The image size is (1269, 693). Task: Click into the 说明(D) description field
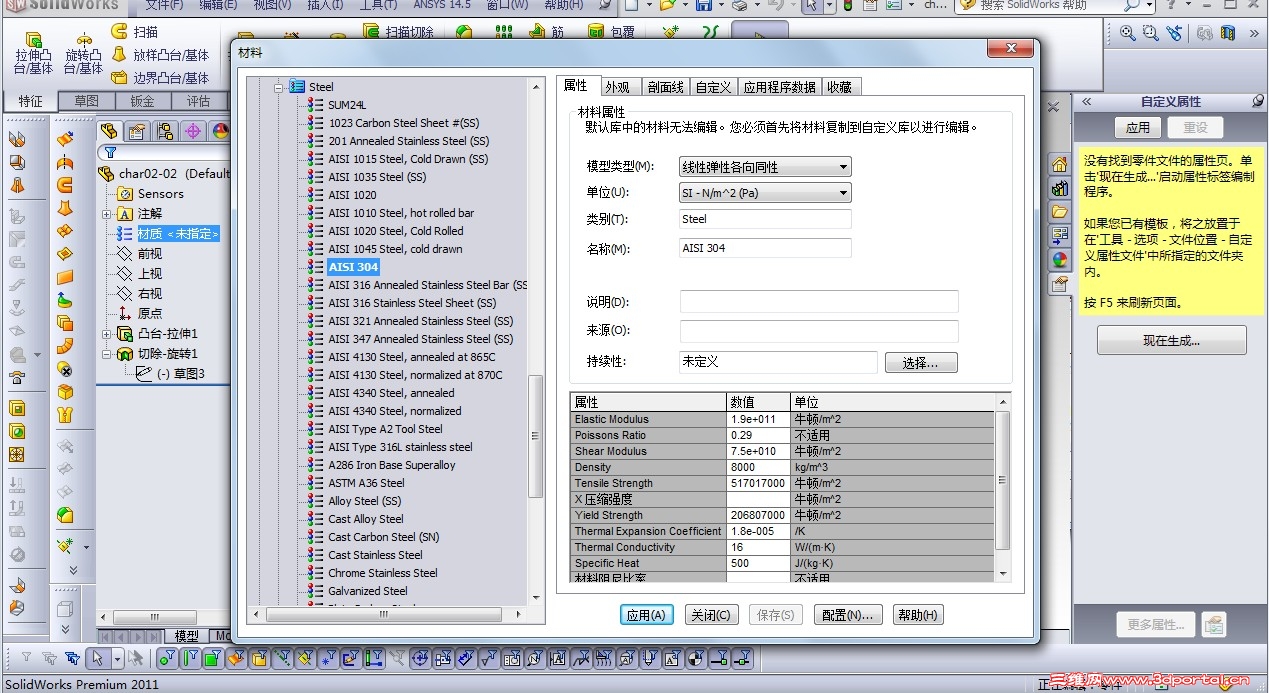(819, 302)
